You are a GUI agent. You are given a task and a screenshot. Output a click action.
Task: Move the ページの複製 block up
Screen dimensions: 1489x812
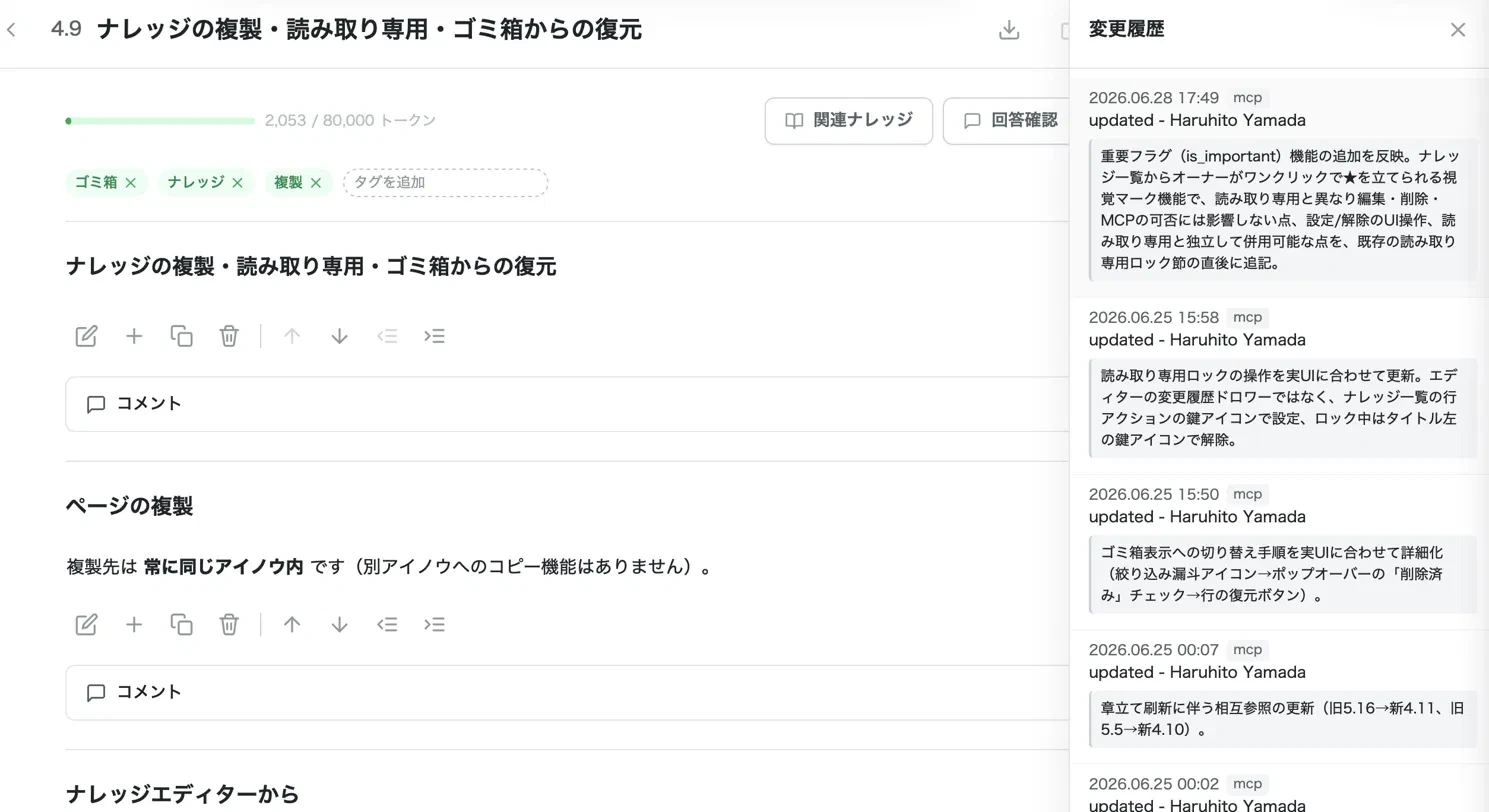(292, 624)
